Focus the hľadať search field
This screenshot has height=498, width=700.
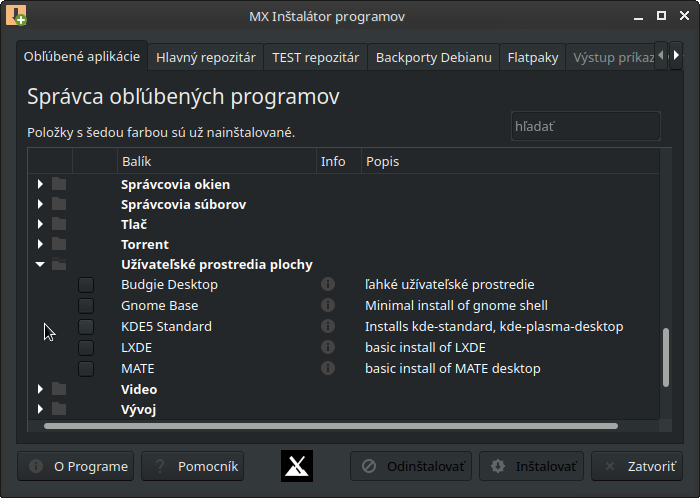585,127
